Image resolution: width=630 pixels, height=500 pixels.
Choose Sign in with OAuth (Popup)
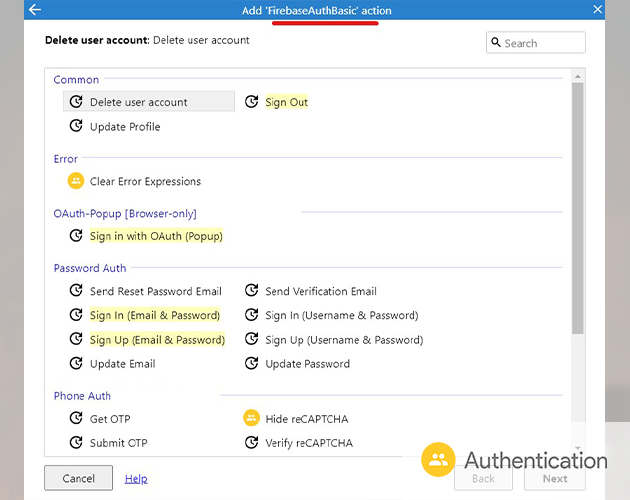pyautogui.click(x=156, y=236)
